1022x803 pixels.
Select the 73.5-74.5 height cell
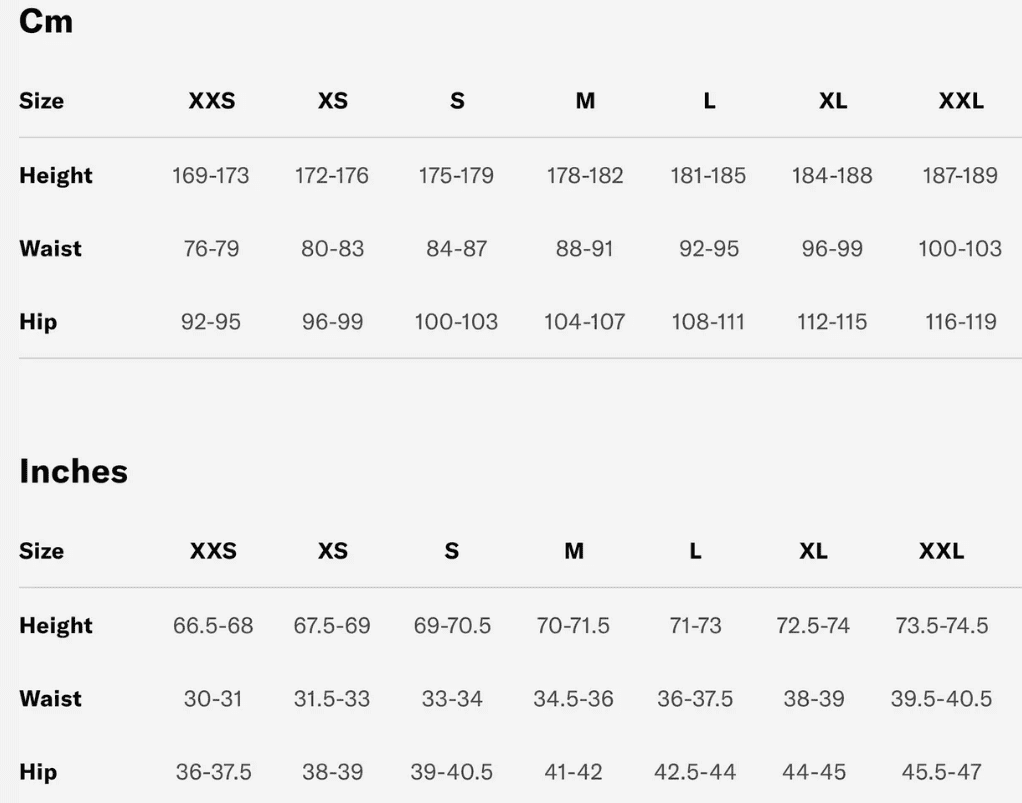[x=941, y=626]
